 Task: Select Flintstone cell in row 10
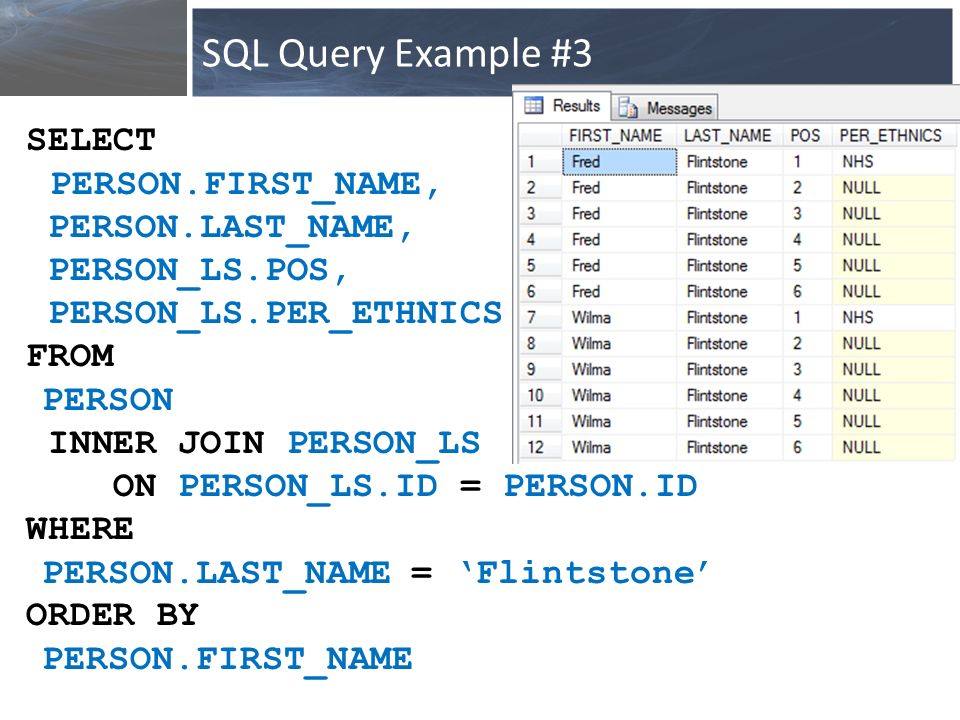(x=730, y=396)
